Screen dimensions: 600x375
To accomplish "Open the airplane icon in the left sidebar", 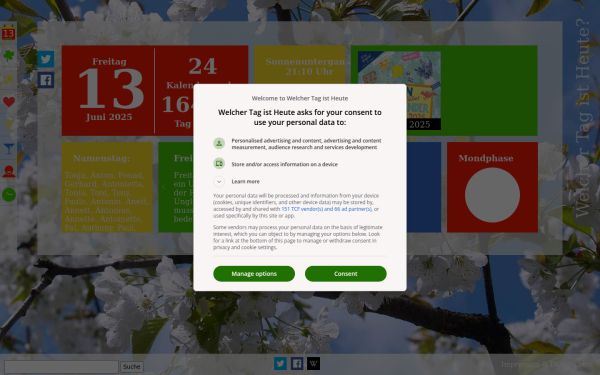I will [8, 79].
